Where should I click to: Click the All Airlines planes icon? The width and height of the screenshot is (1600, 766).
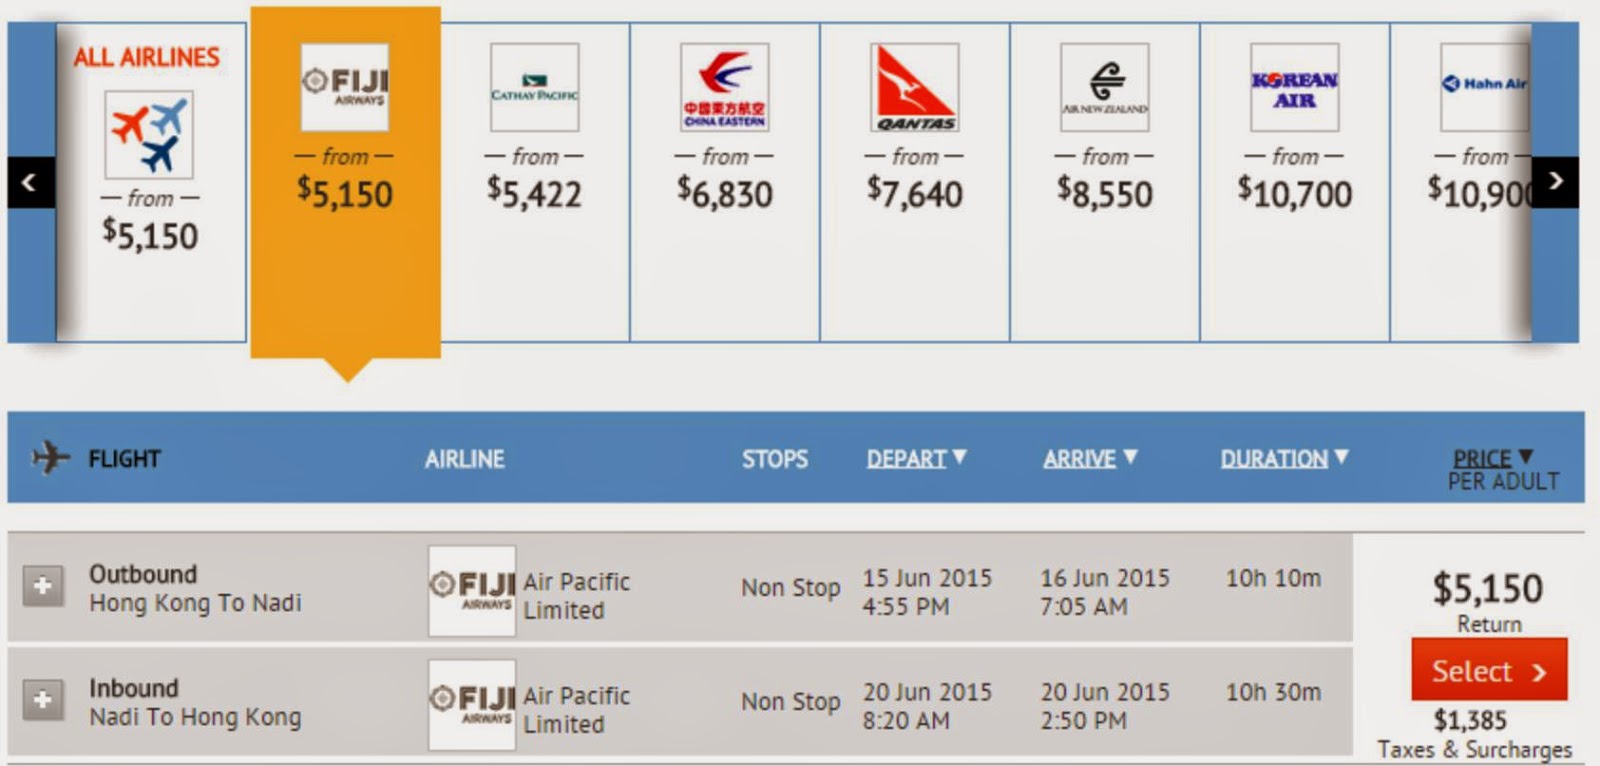pos(149,135)
